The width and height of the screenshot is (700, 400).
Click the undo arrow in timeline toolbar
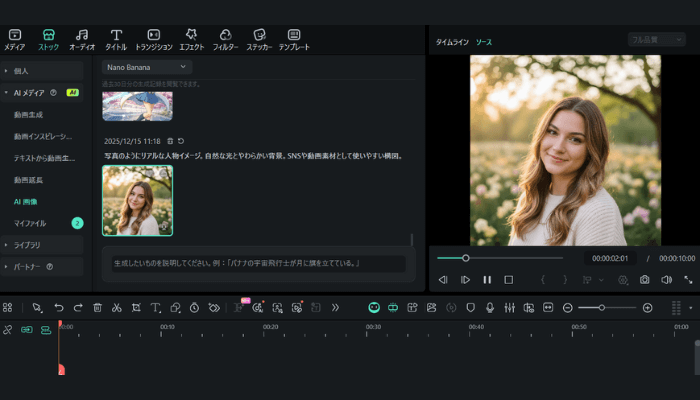click(x=59, y=308)
